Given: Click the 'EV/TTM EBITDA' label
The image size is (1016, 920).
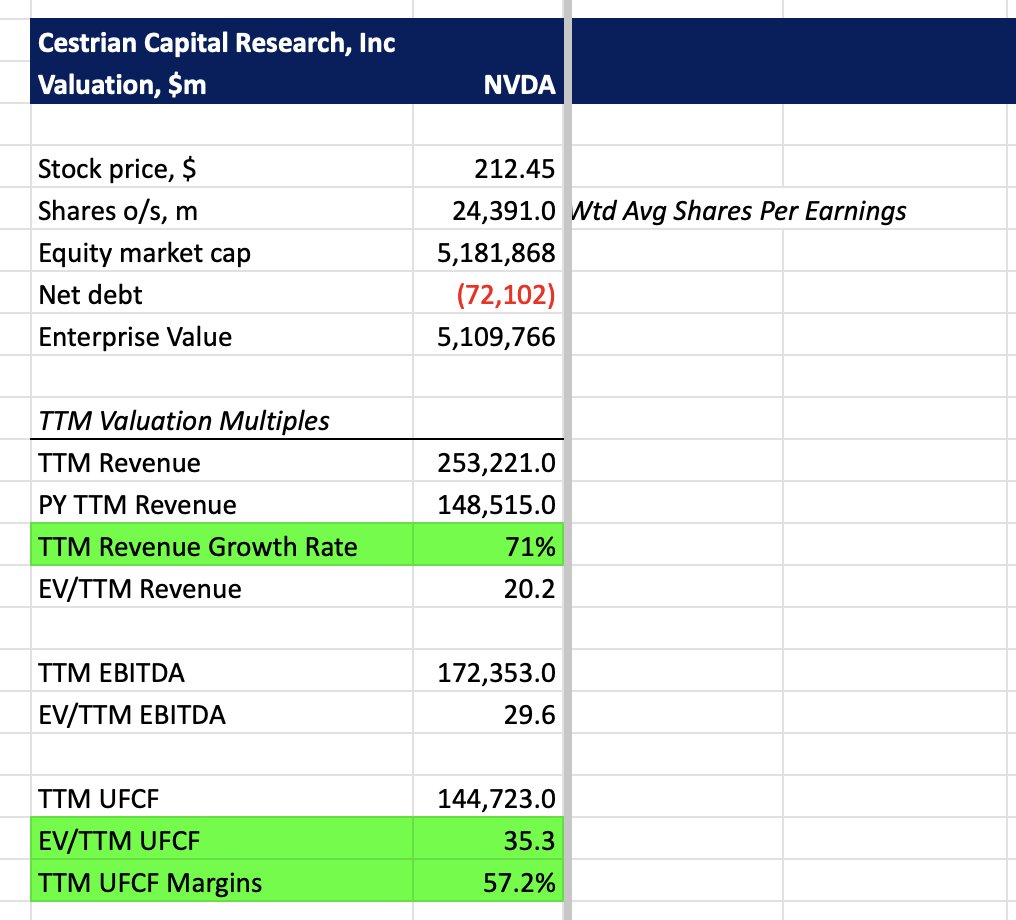Looking at the screenshot, I should pos(132,715).
